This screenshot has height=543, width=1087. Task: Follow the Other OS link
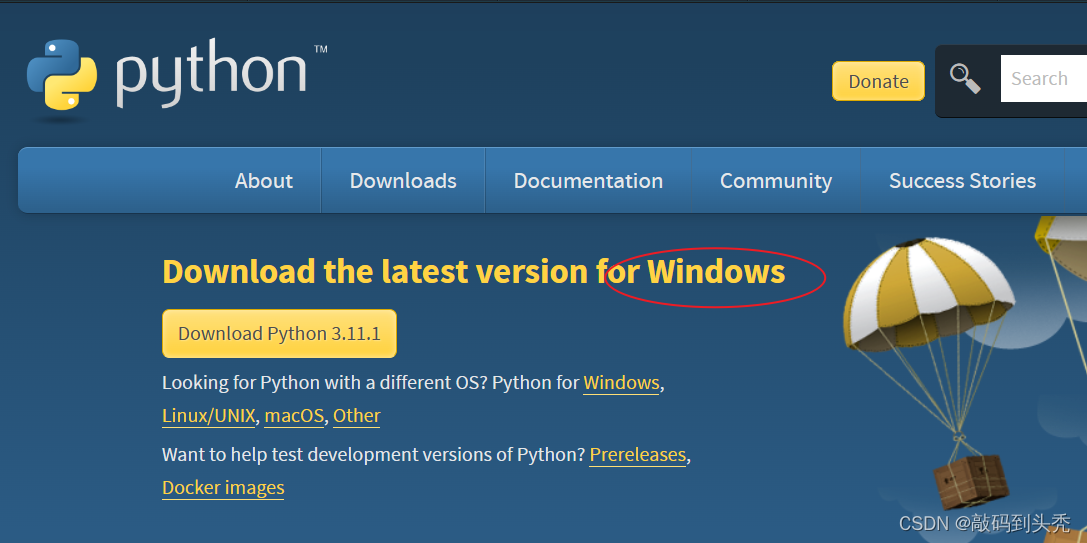click(356, 416)
